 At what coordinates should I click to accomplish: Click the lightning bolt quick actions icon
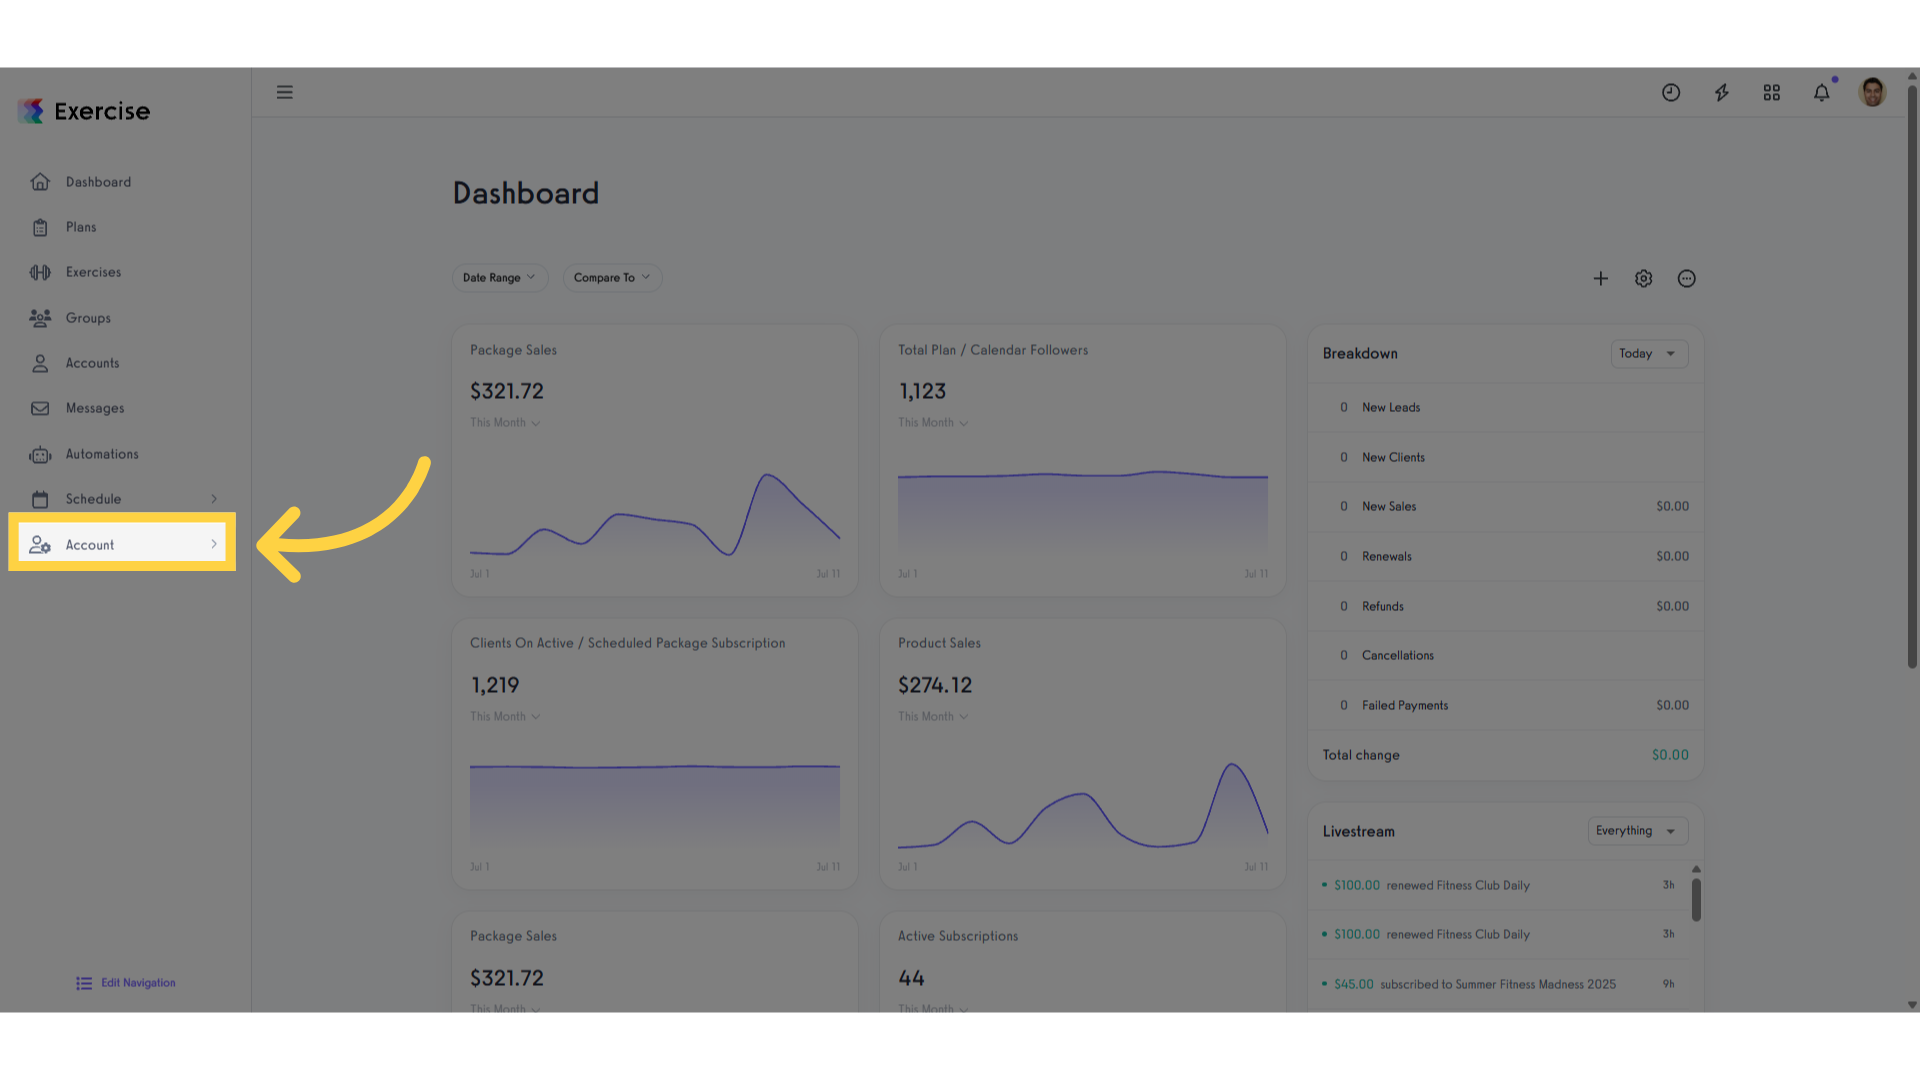pyautogui.click(x=1721, y=92)
